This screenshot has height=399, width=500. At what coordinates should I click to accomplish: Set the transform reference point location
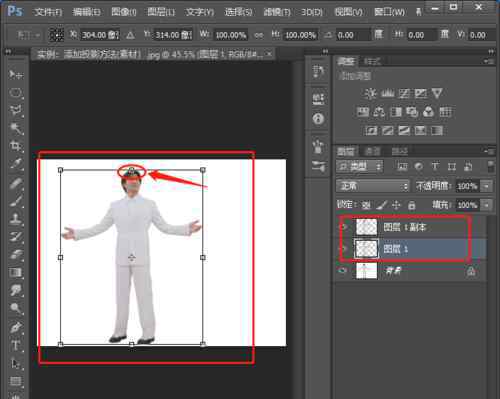pyautogui.click(x=56, y=35)
